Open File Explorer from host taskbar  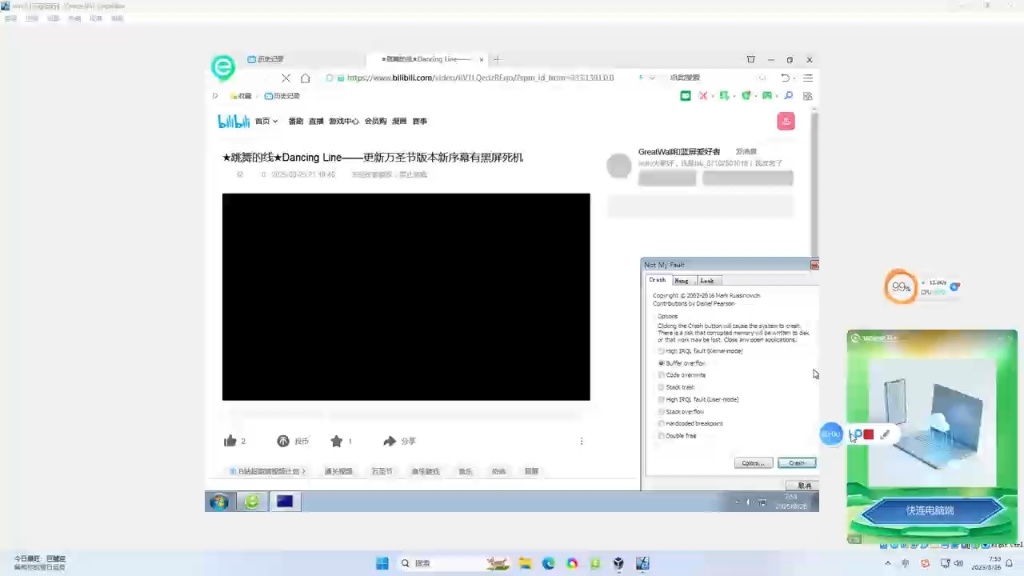click(525, 563)
